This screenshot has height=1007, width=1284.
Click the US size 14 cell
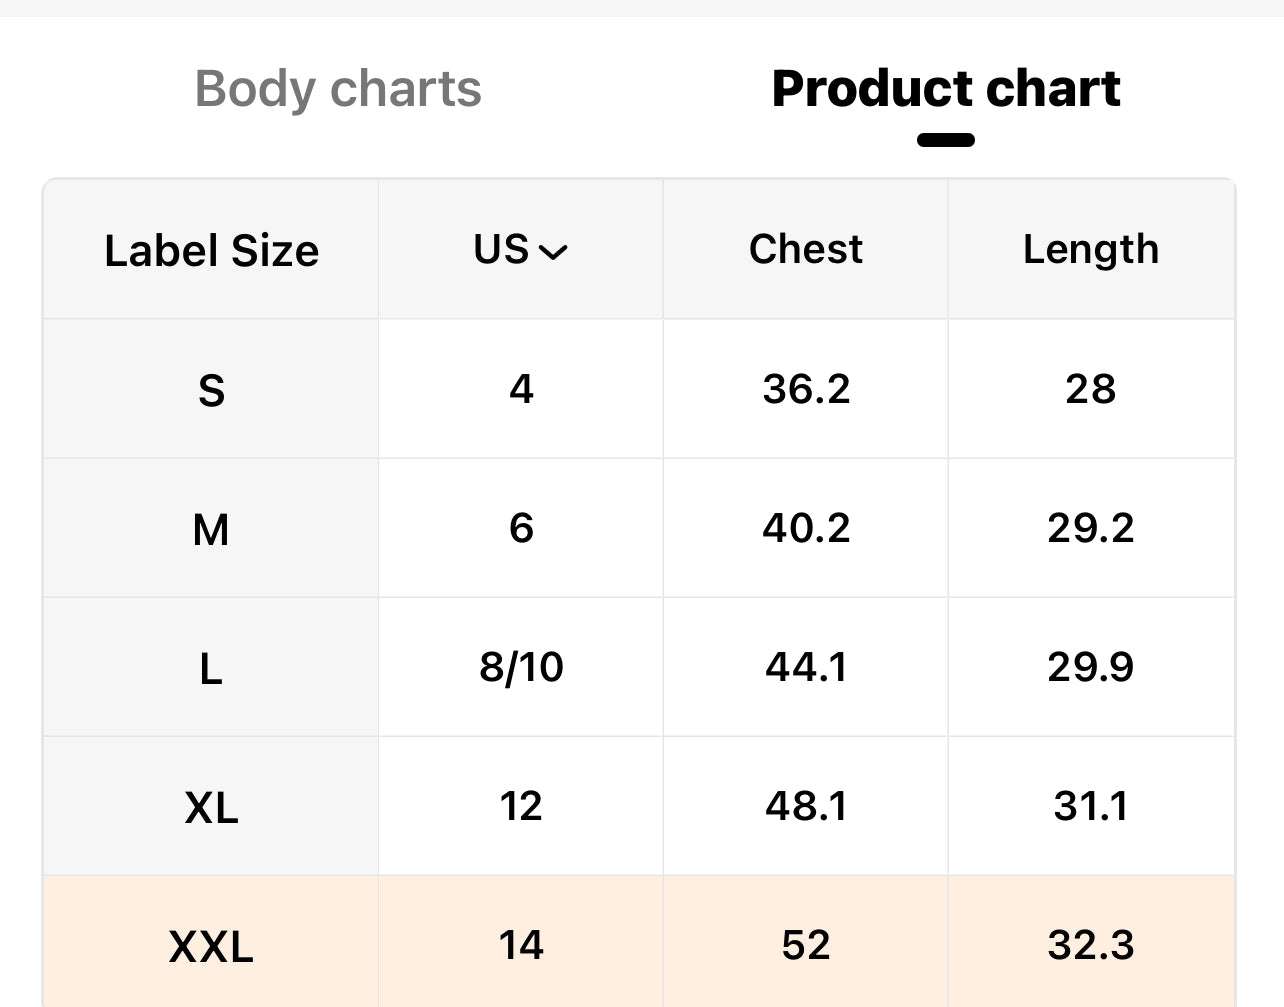521,945
